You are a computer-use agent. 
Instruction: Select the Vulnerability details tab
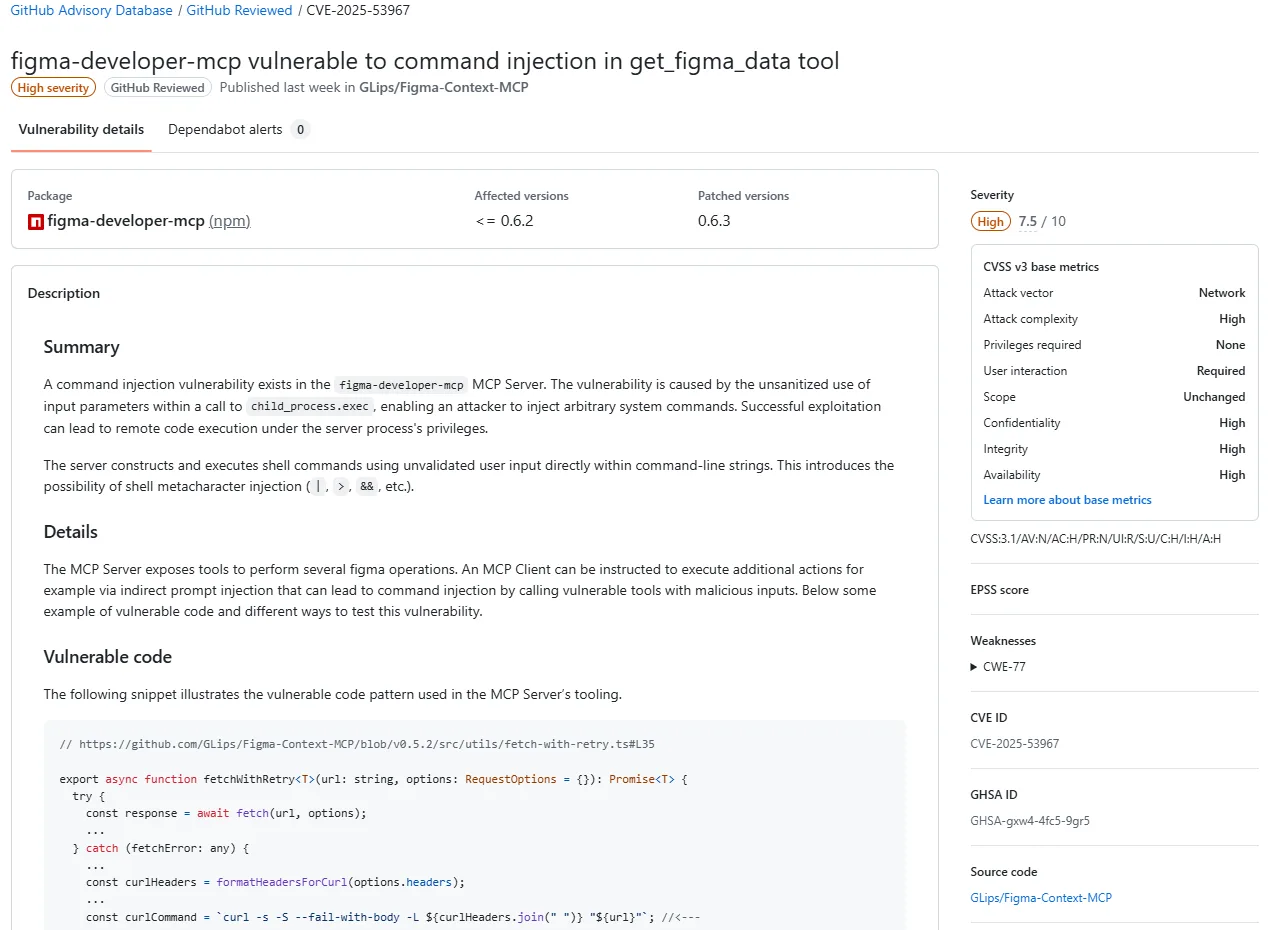80,129
